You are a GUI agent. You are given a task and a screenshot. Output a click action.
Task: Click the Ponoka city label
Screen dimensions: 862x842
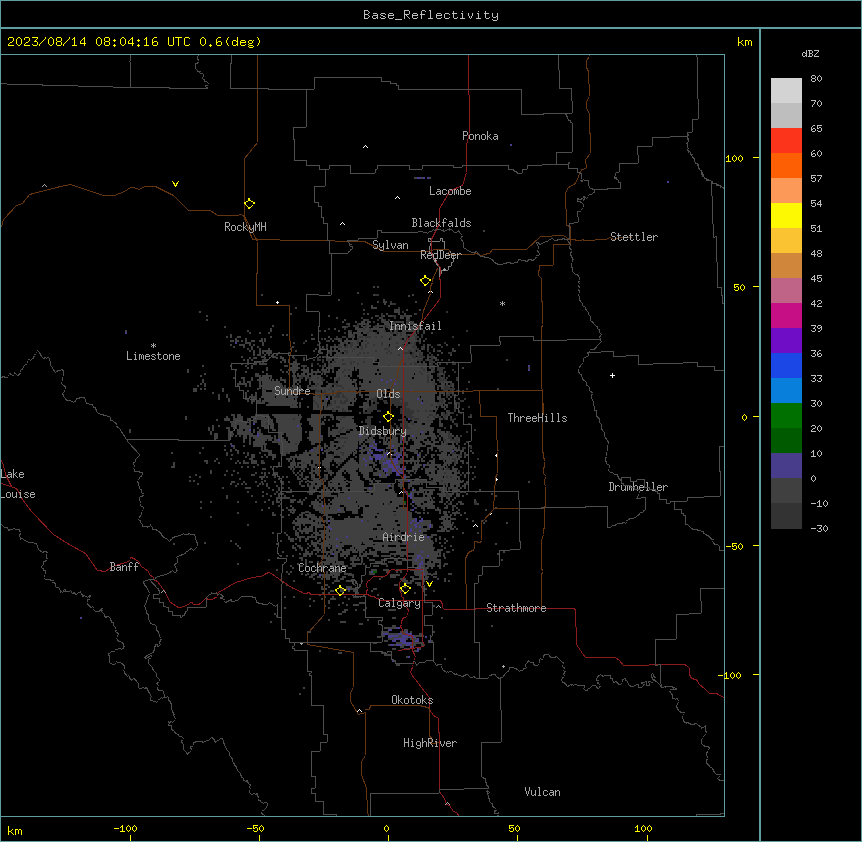[x=480, y=136]
